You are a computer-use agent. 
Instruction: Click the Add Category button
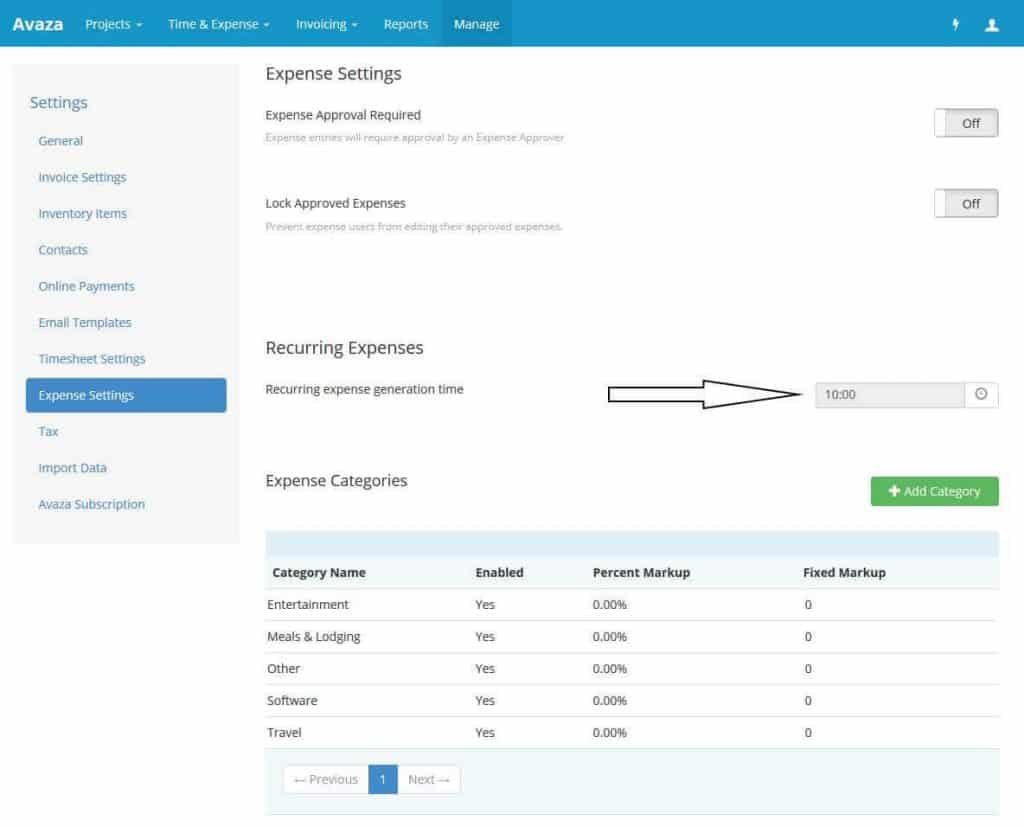(934, 491)
